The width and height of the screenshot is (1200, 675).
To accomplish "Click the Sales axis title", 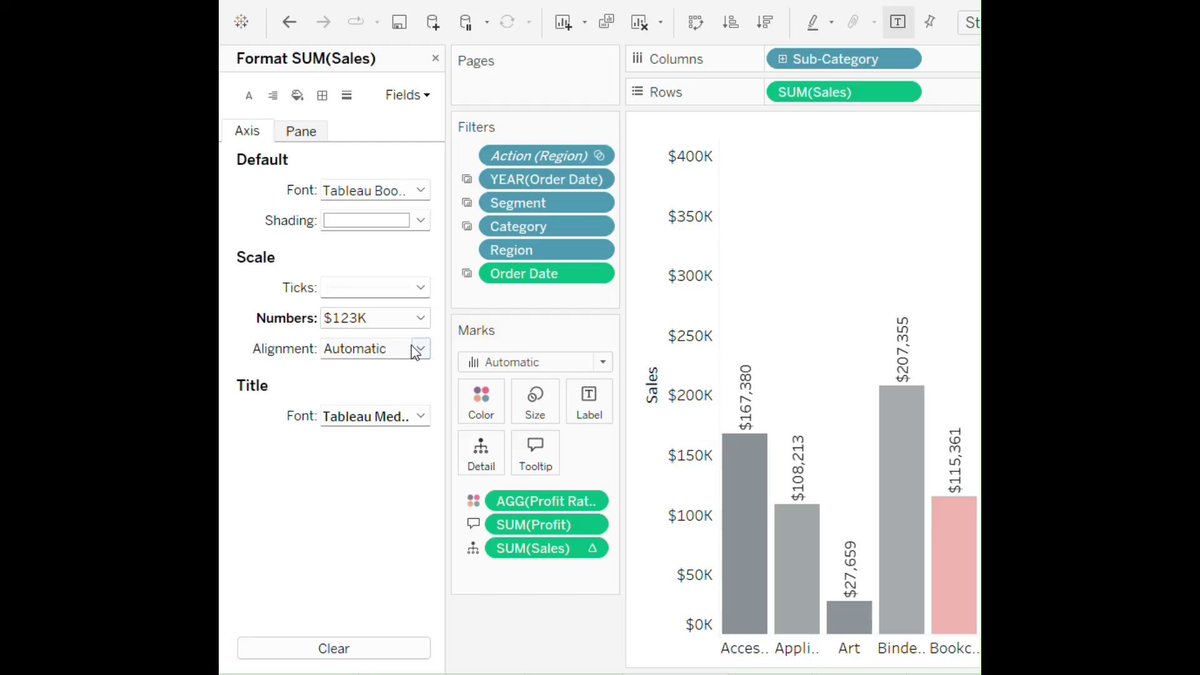I will [x=652, y=385].
